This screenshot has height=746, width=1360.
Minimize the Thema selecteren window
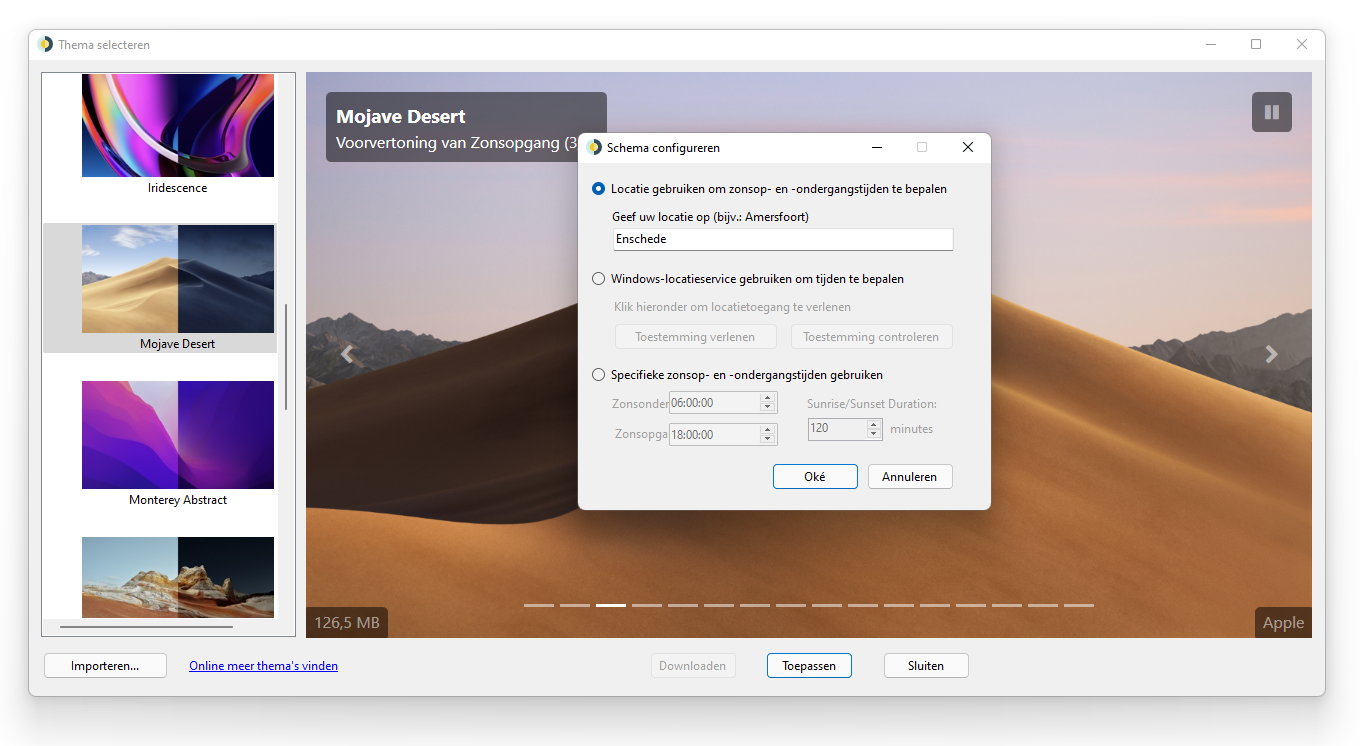(1211, 44)
